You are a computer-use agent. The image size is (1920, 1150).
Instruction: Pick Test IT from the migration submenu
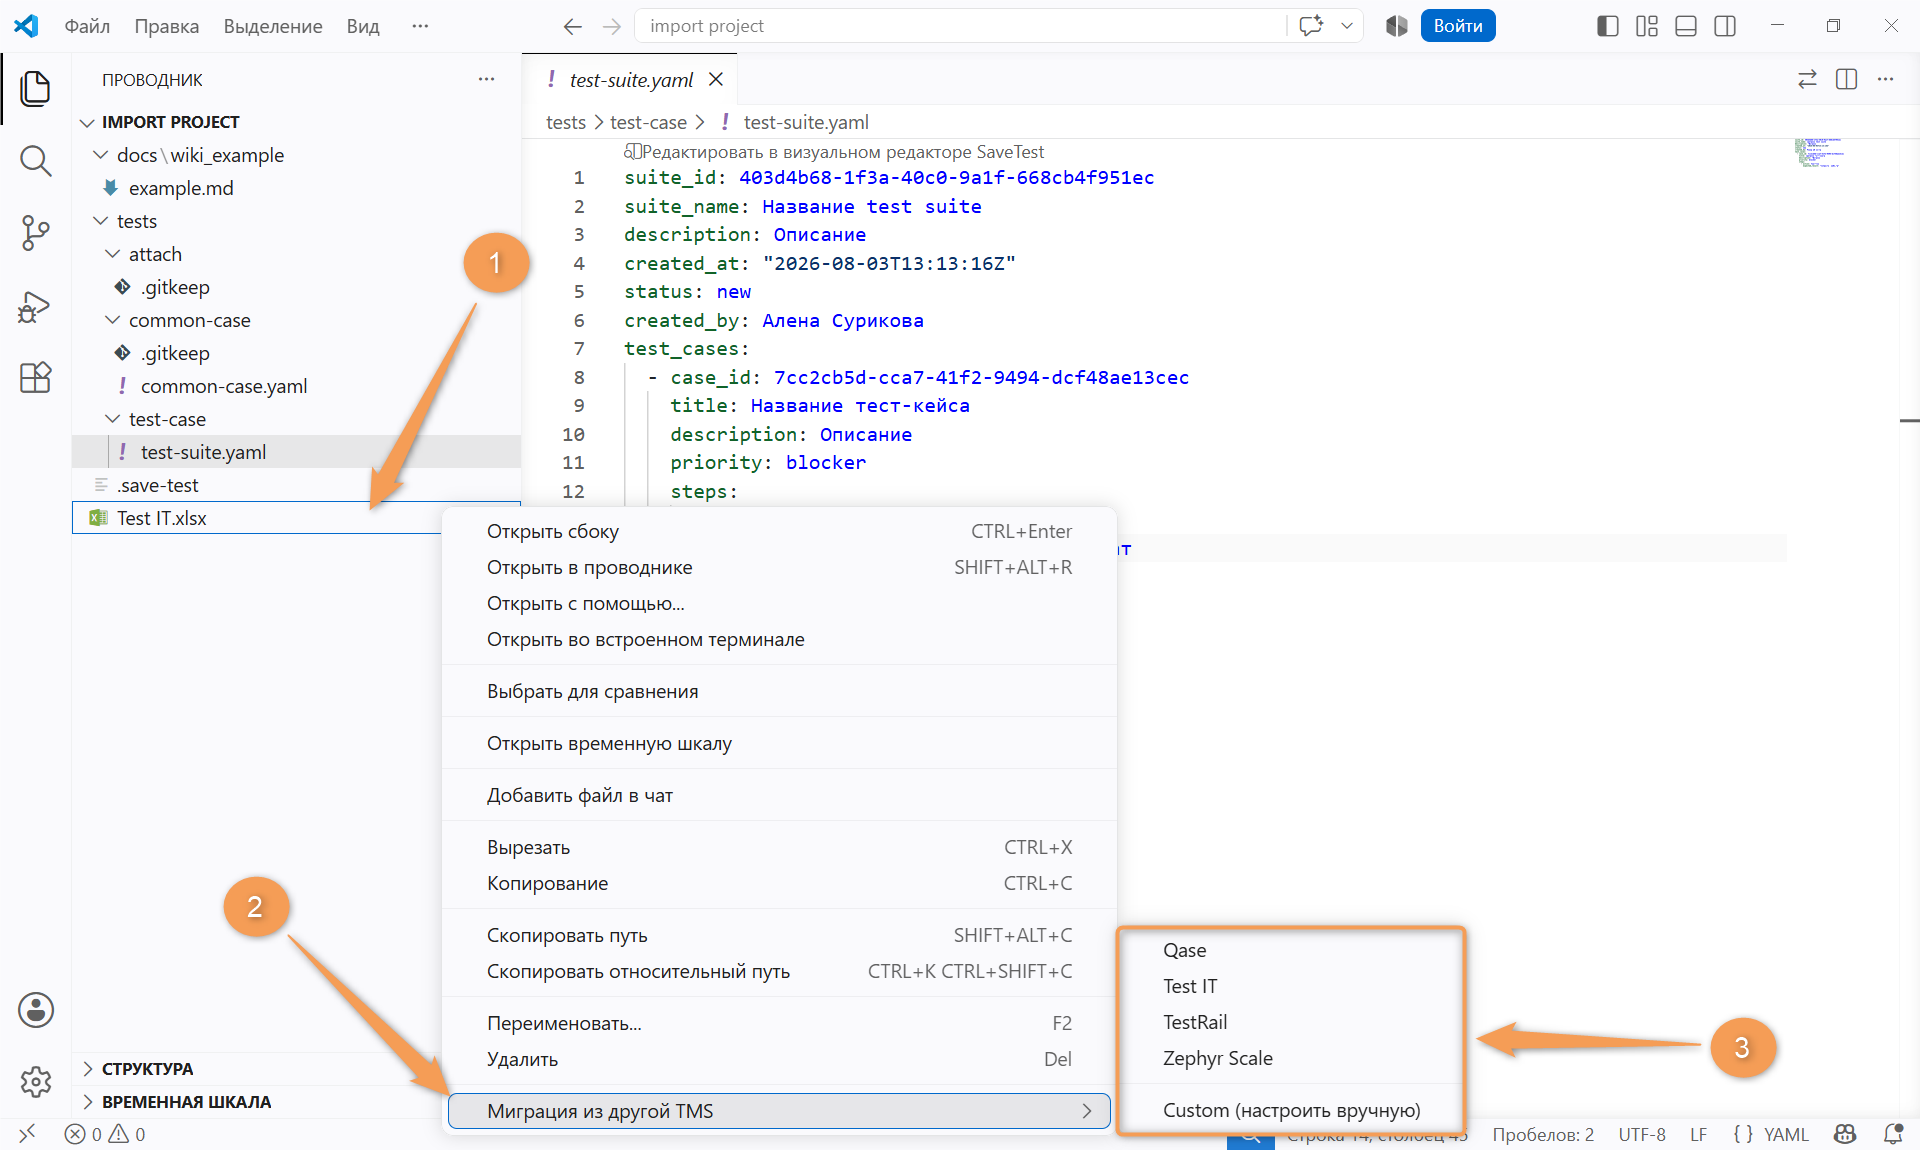click(1290, 986)
